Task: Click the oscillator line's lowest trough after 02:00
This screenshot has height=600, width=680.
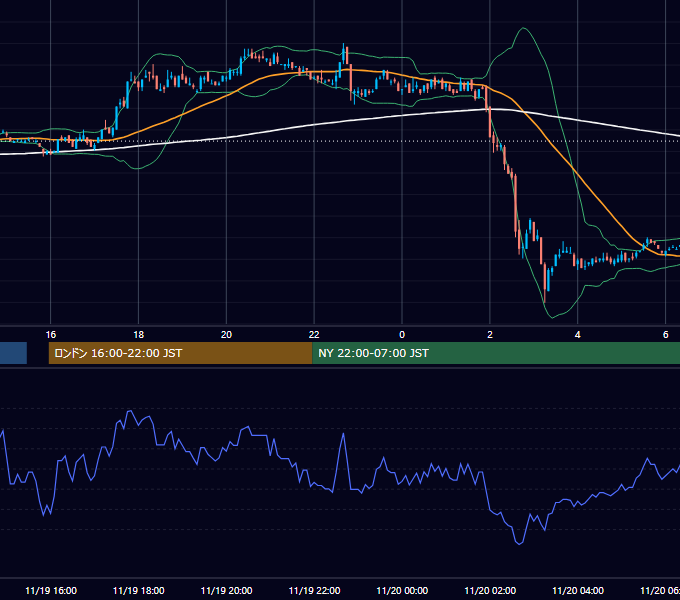Action: tap(519, 543)
